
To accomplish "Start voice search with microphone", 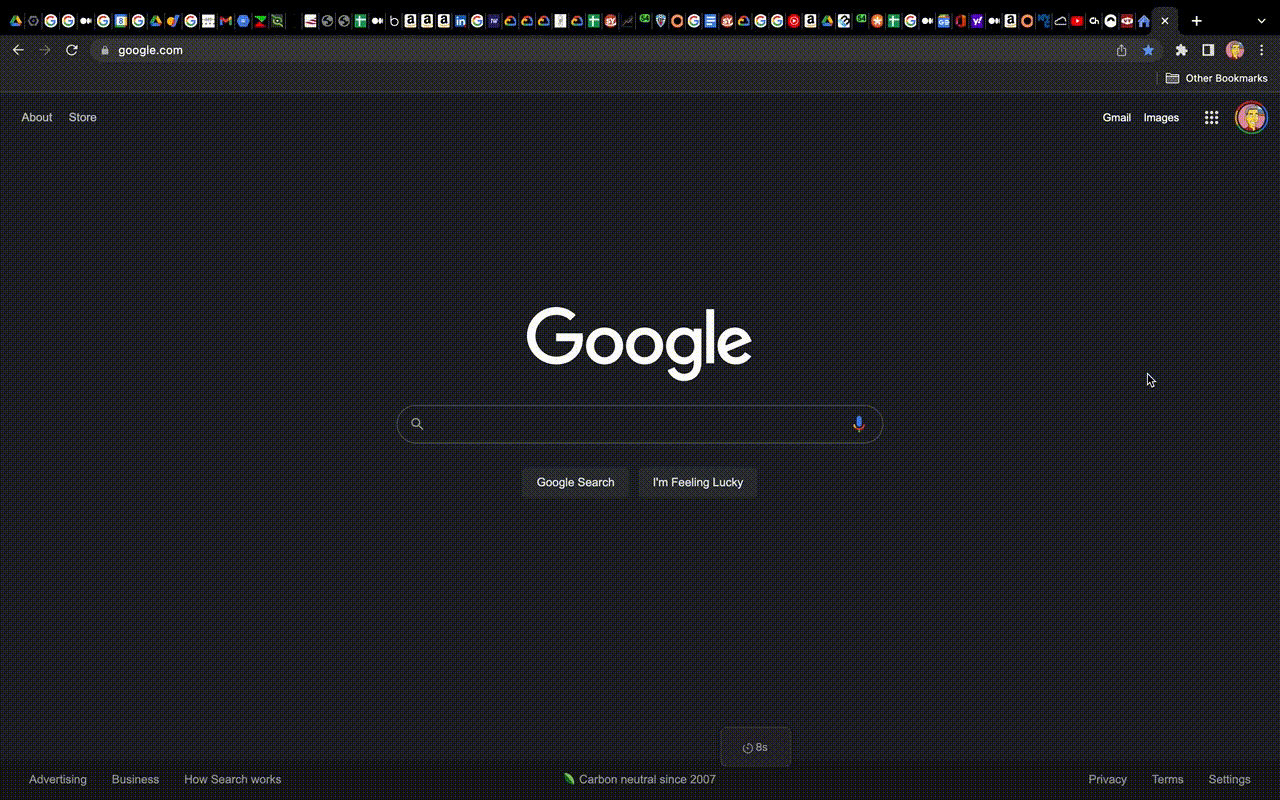I will (858, 424).
